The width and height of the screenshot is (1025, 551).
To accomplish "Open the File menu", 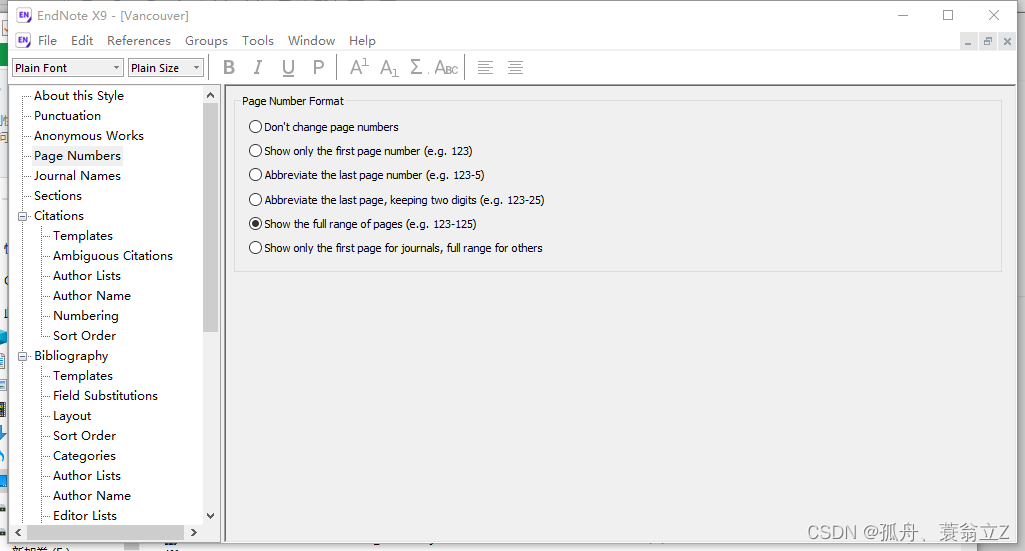I will [47, 41].
